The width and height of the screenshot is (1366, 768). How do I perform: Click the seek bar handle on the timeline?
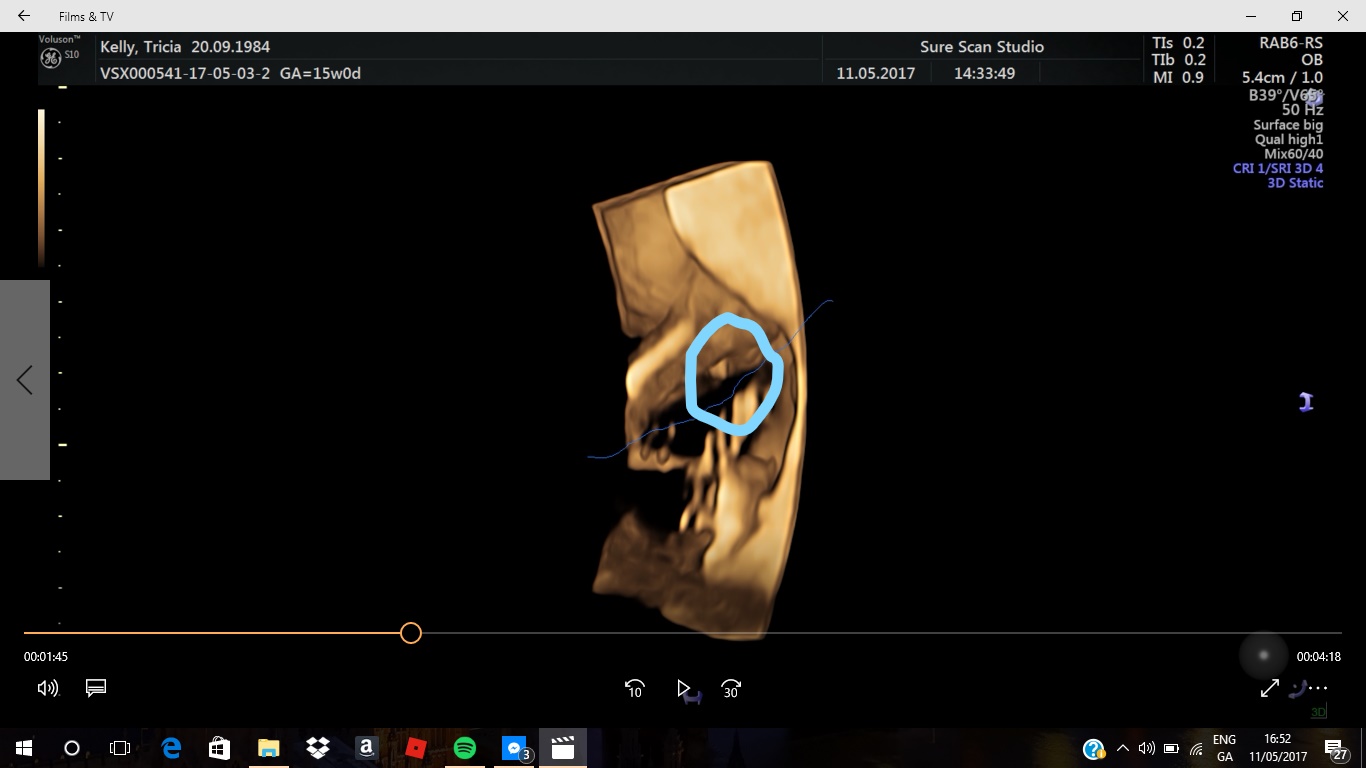tap(410, 633)
